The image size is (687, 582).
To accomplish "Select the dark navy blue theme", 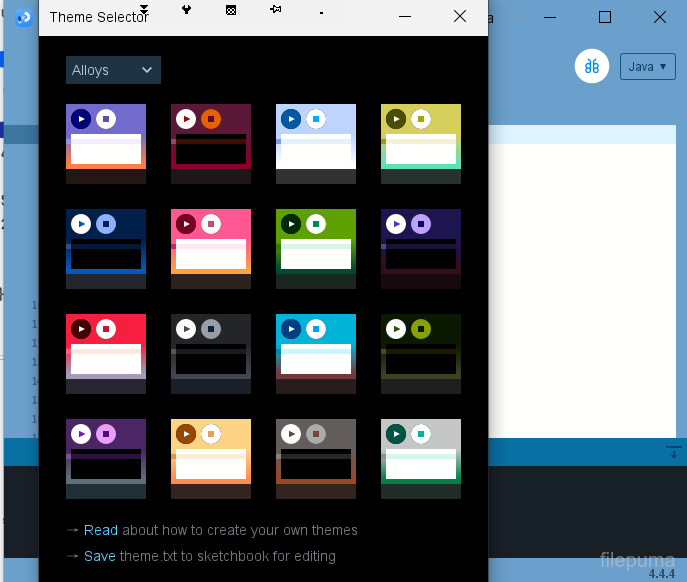I will pos(106,249).
